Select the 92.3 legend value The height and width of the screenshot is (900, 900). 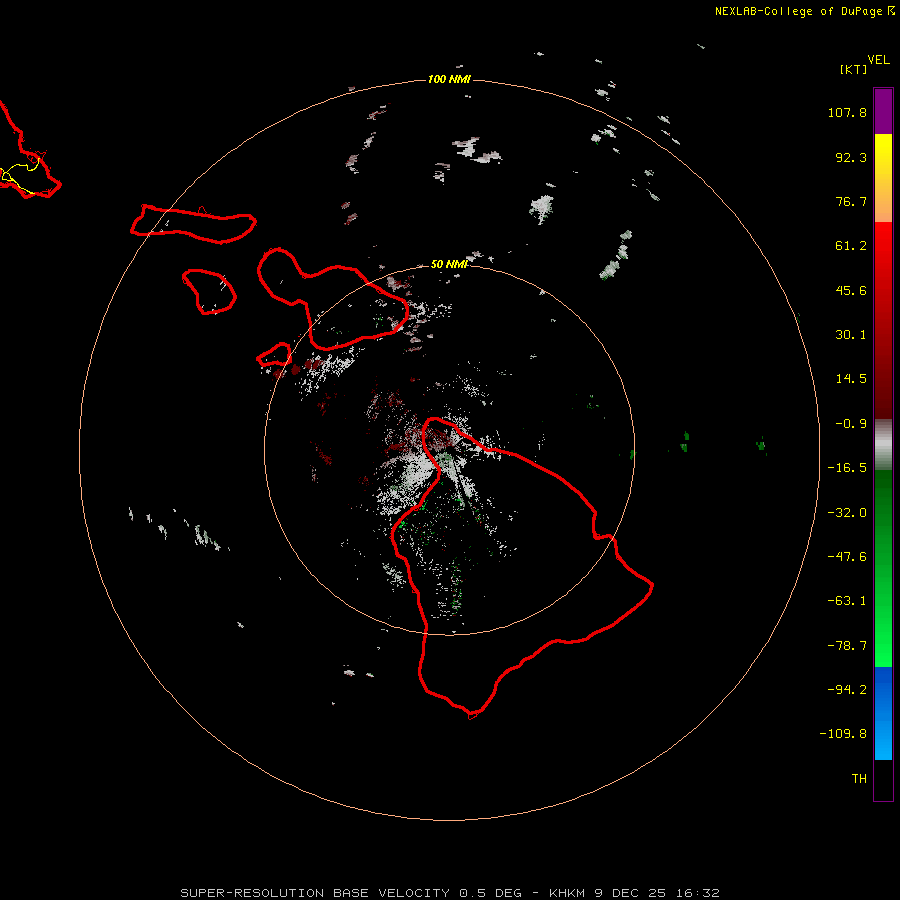click(x=851, y=157)
